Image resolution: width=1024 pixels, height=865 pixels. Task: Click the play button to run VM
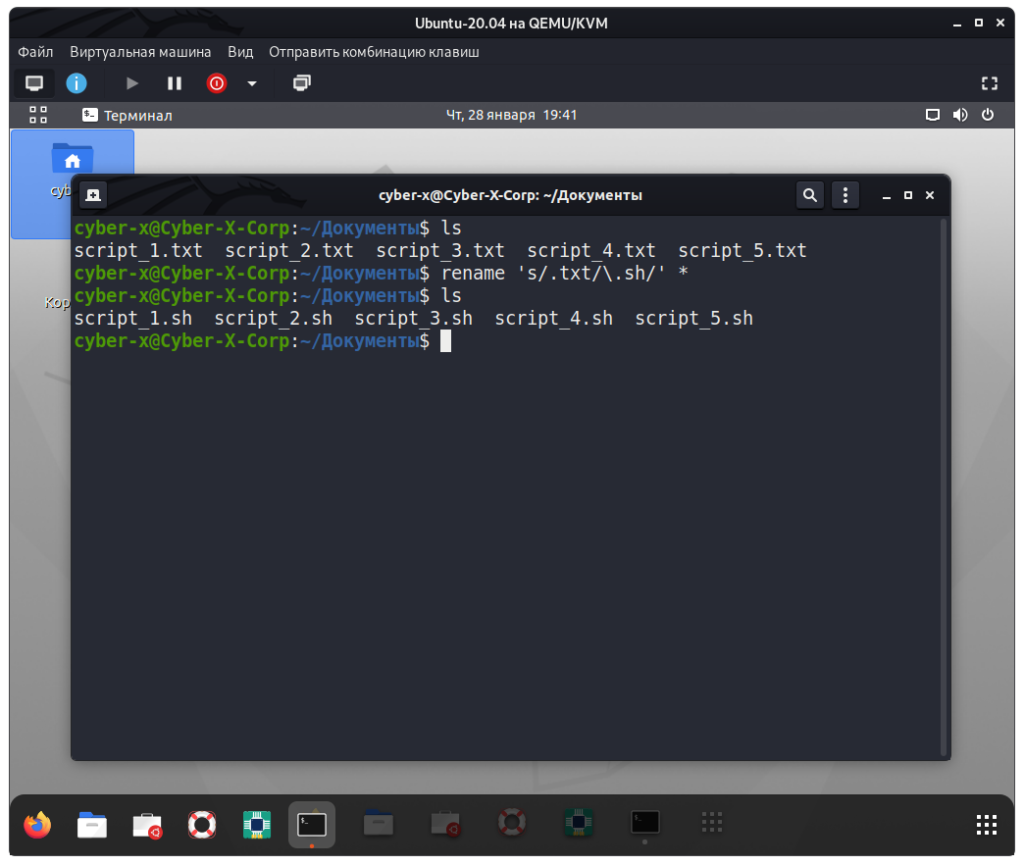click(x=132, y=83)
